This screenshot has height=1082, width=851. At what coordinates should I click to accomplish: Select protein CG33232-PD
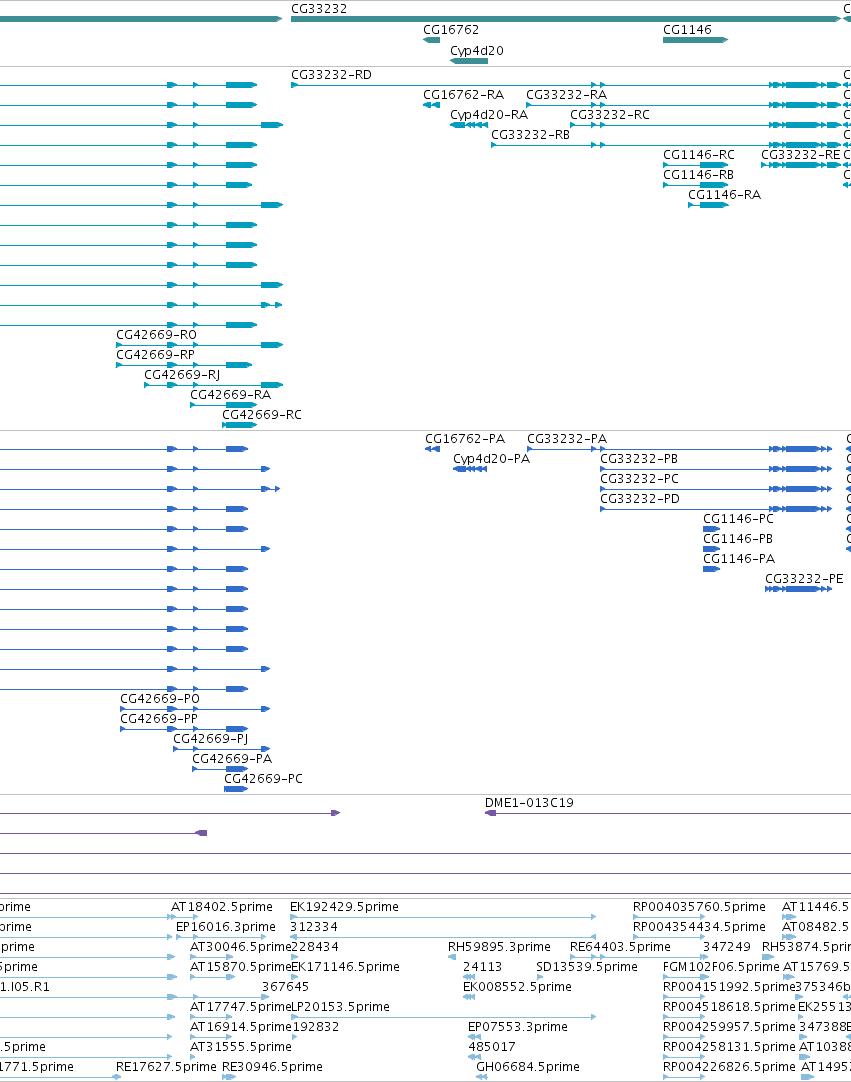click(640, 499)
